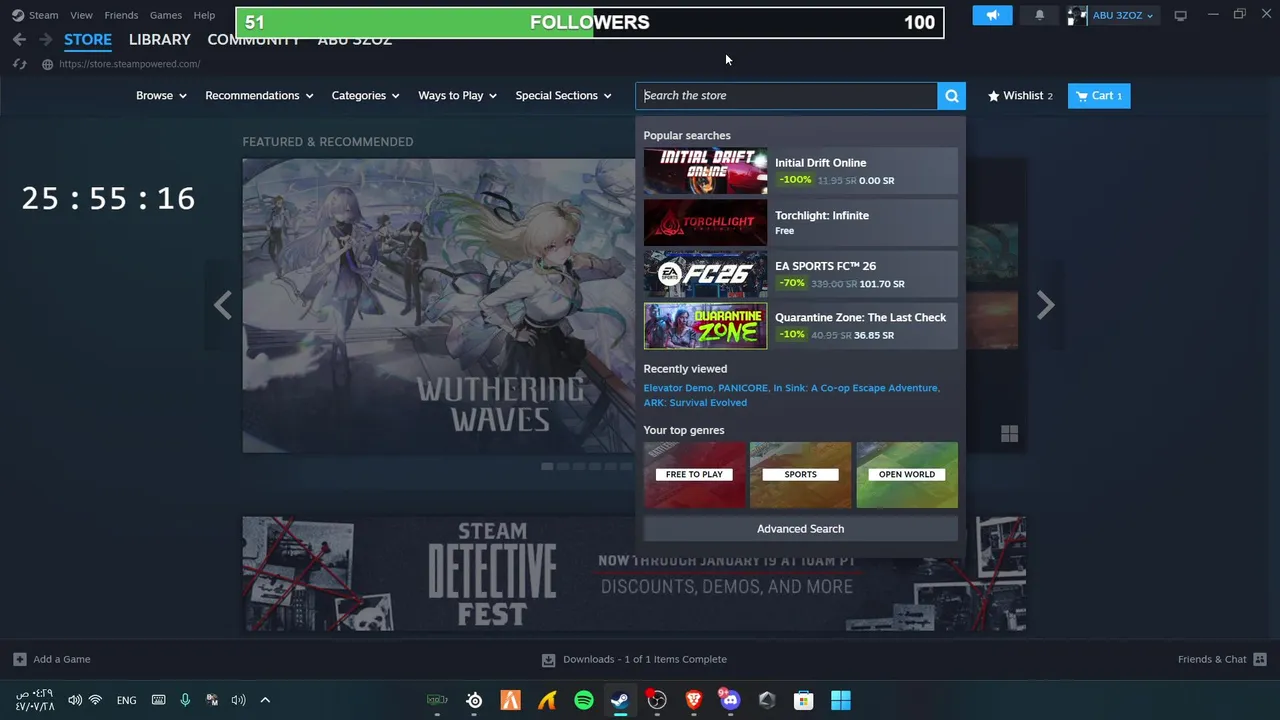Screen dimensions: 1280x720
Task: Click the first carousel page indicator
Action: 547,466
